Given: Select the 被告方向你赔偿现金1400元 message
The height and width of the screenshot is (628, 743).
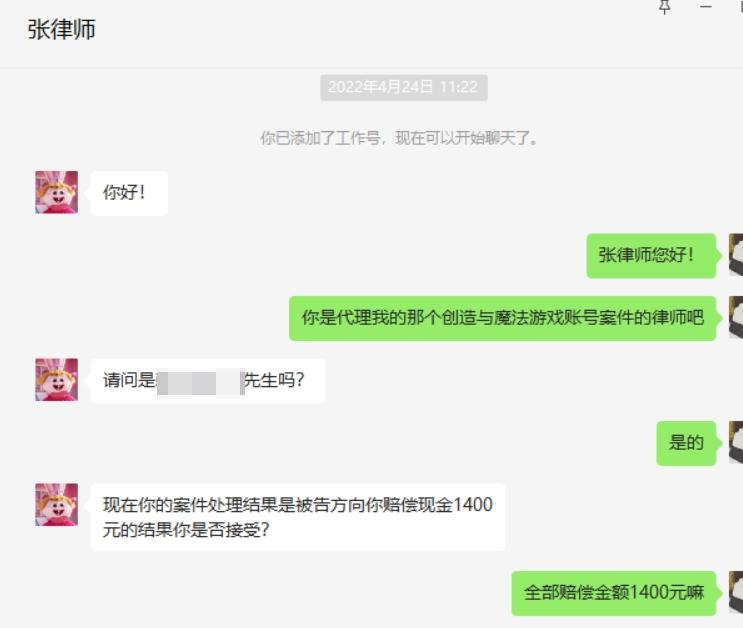Looking at the screenshot, I should (x=298, y=517).
